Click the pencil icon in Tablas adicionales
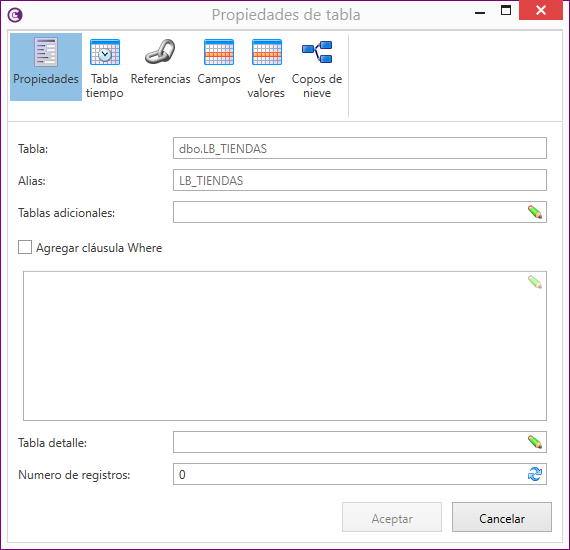The height and width of the screenshot is (550, 570). pyautogui.click(x=535, y=212)
